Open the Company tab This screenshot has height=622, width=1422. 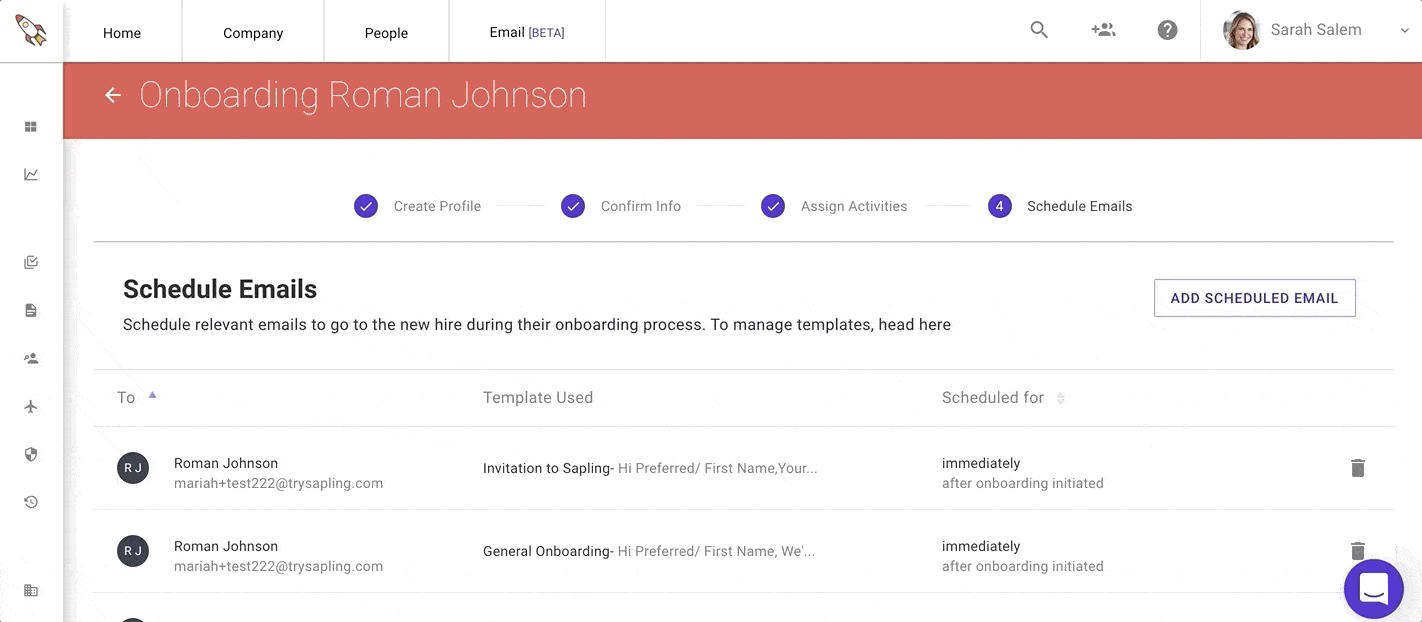point(253,33)
